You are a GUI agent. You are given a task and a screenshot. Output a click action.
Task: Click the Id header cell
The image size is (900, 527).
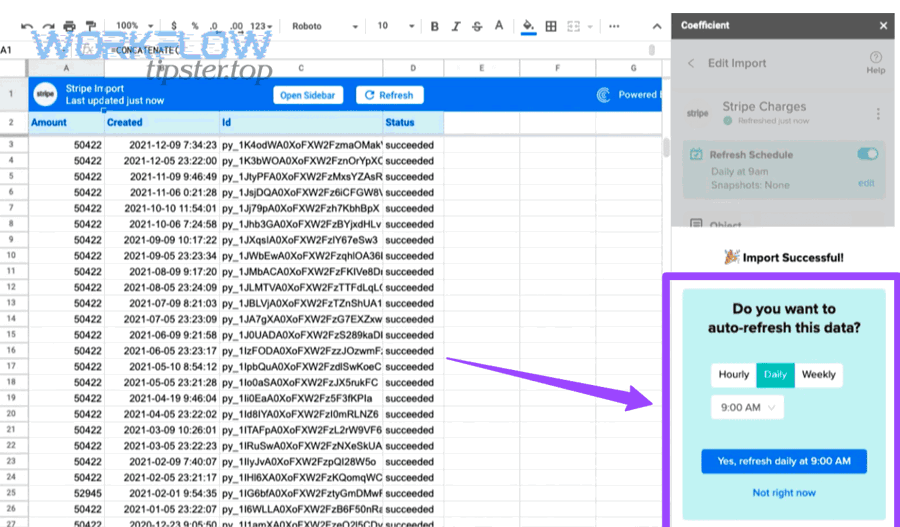tap(301, 122)
